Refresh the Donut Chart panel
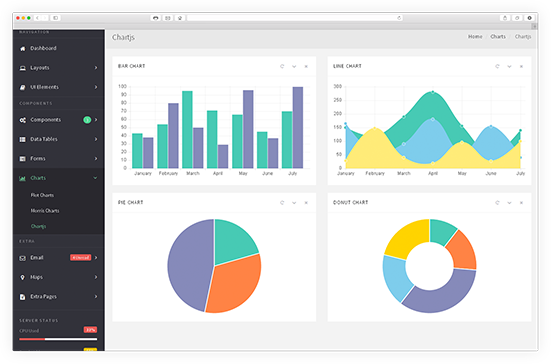The width and height of the screenshot is (551, 364). pyautogui.click(x=497, y=203)
